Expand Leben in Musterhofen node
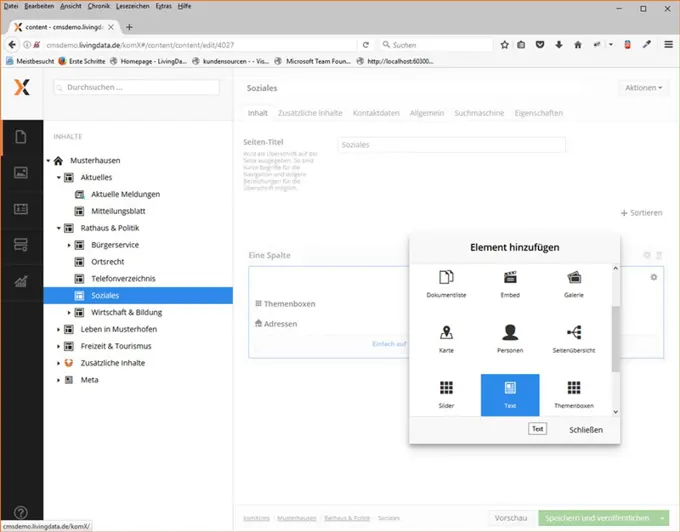680x532 pixels. (58, 329)
